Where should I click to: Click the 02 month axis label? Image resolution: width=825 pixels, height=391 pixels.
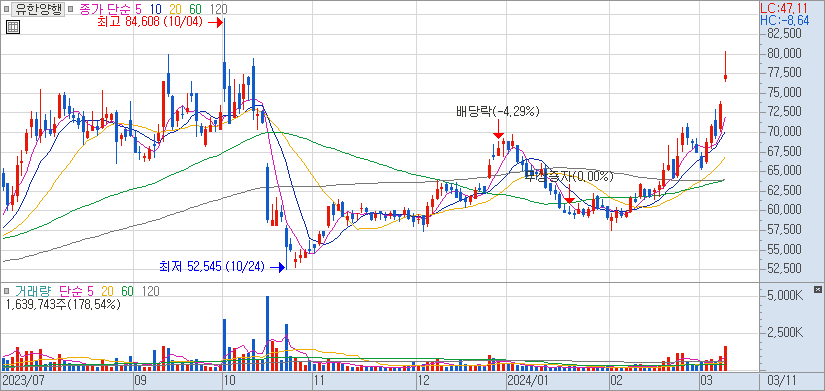click(616, 380)
